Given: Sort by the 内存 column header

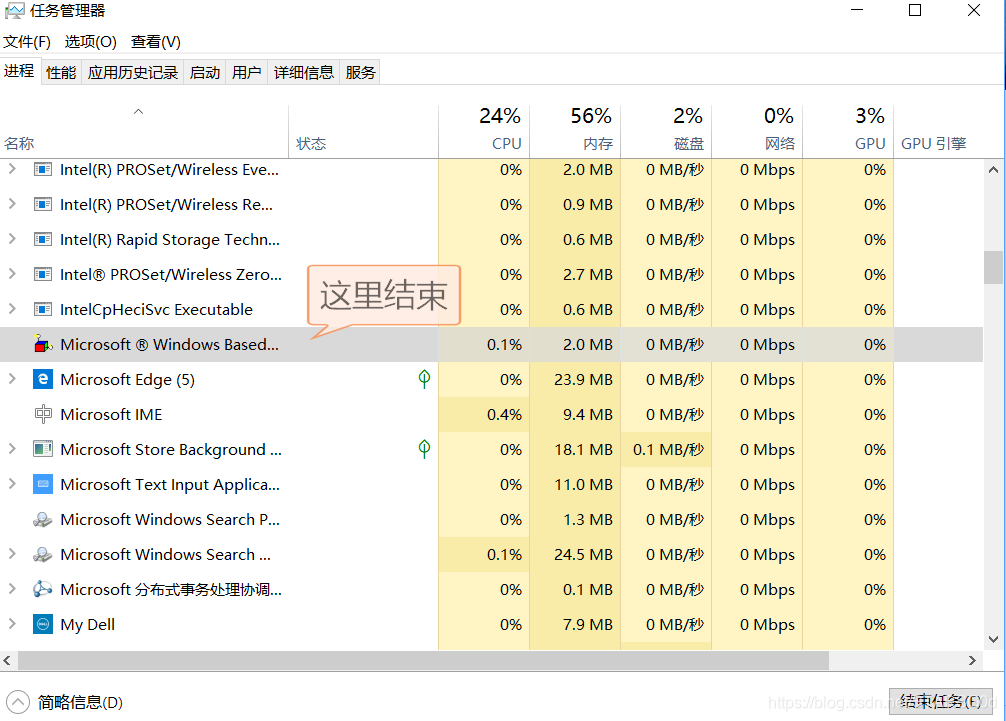Looking at the screenshot, I should point(575,131).
